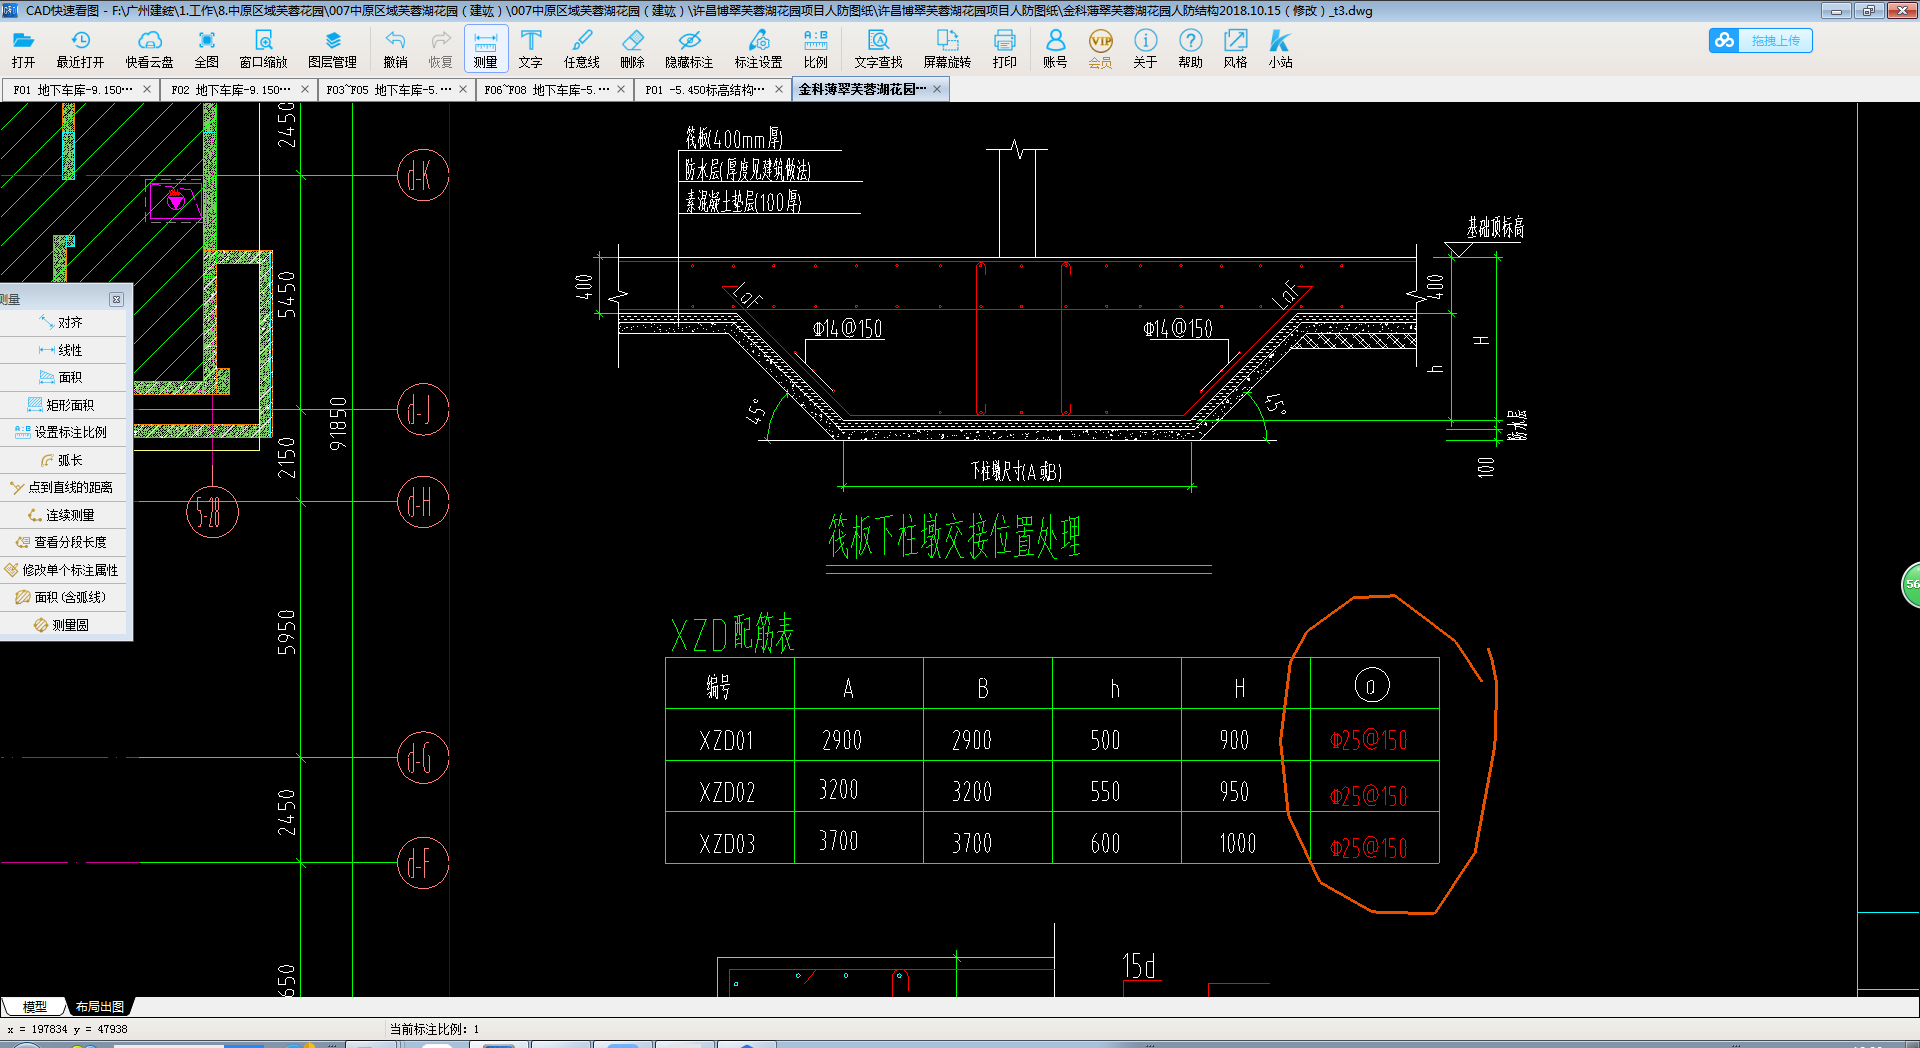Open the 账号 account icon
The height and width of the screenshot is (1048, 1920).
(1055, 49)
